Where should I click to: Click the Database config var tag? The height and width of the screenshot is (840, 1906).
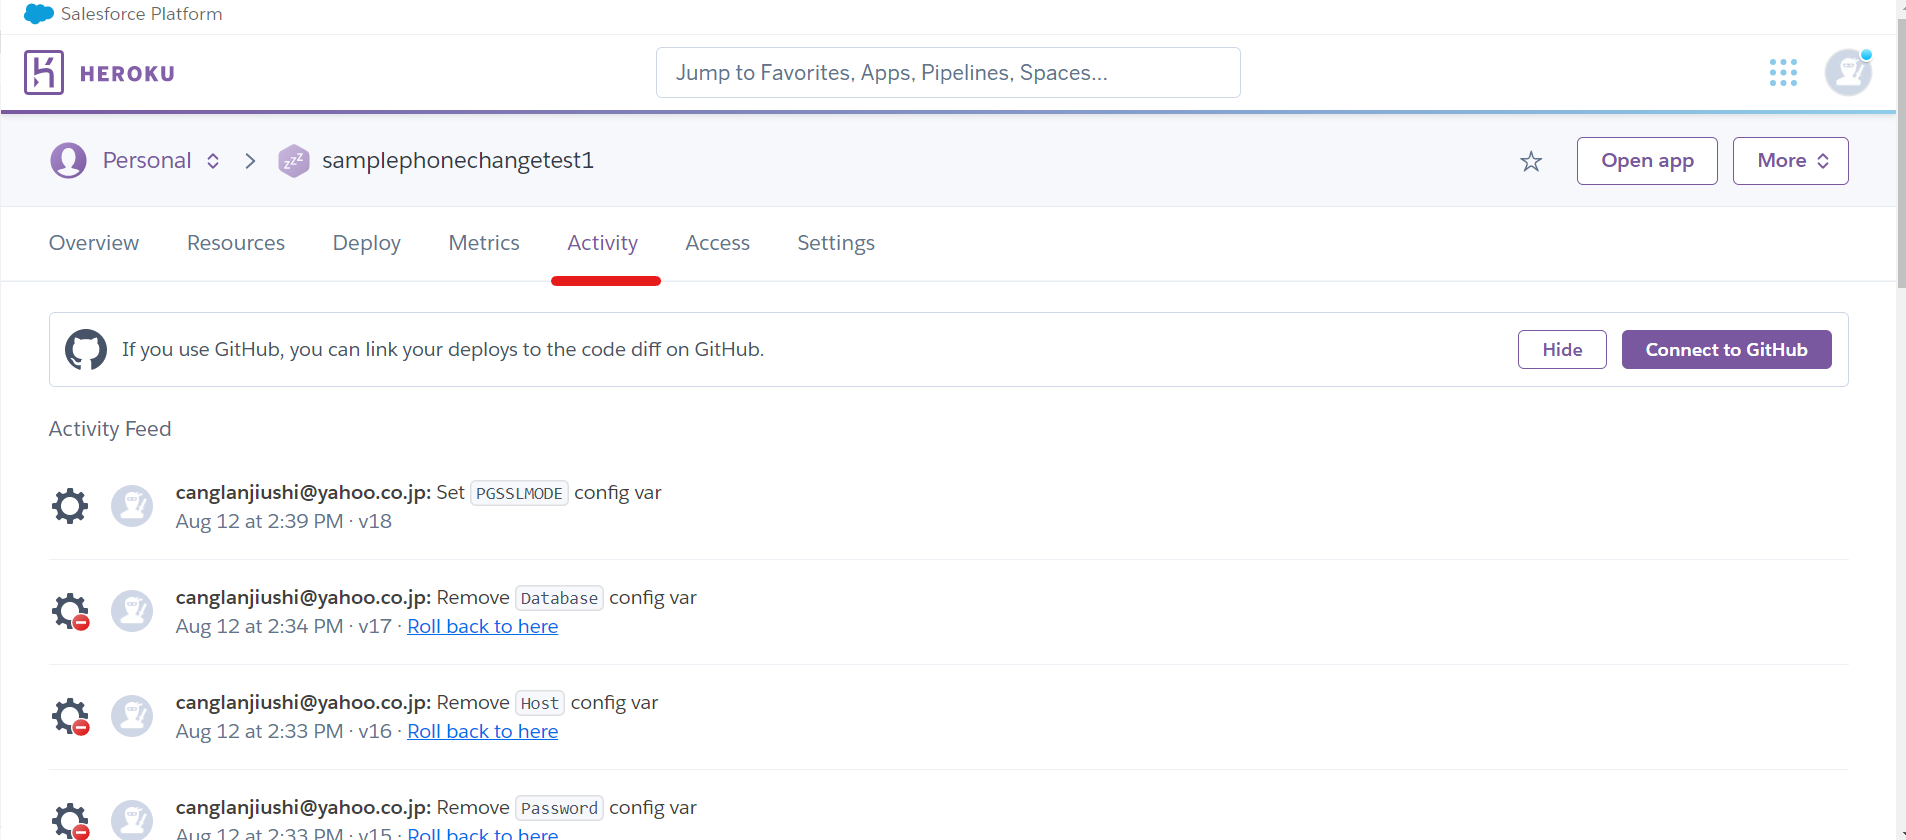(559, 598)
